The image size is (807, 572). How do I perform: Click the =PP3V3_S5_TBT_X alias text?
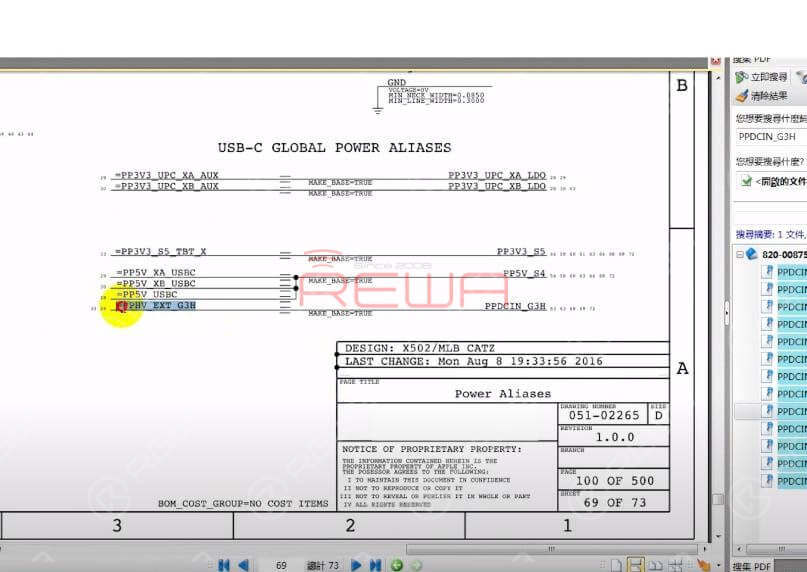tap(161, 251)
